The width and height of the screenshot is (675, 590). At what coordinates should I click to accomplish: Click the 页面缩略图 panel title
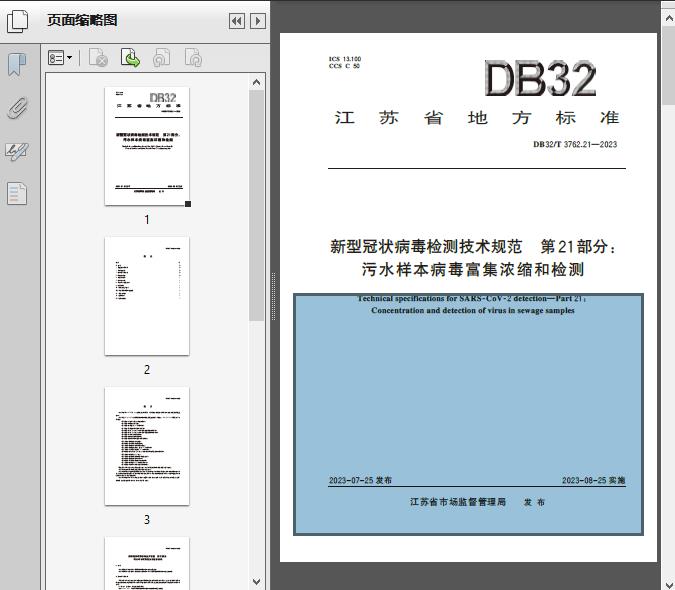click(x=82, y=20)
